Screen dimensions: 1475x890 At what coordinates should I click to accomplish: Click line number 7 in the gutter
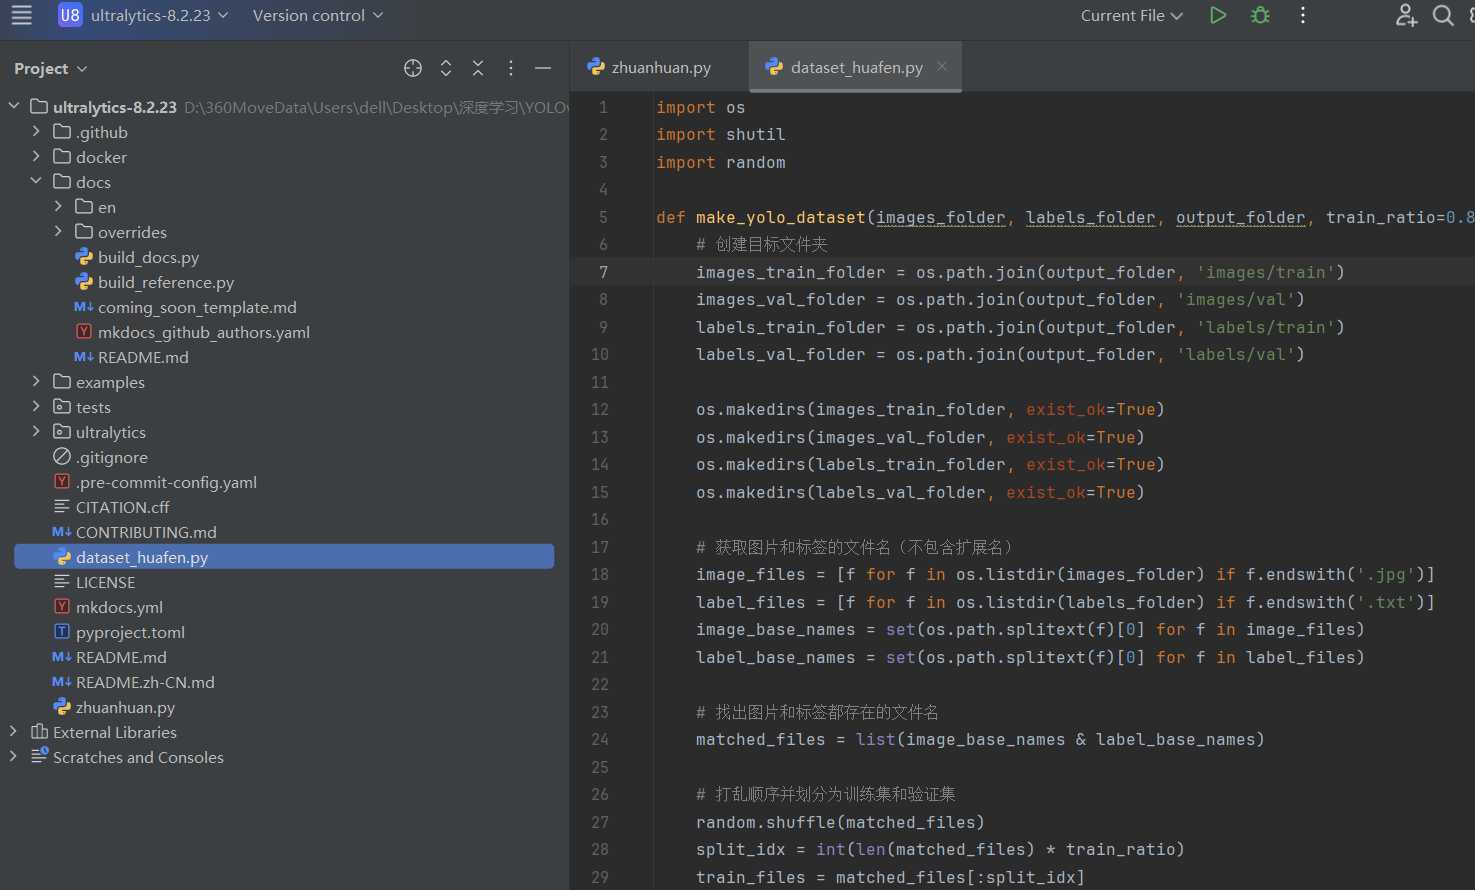(x=603, y=272)
